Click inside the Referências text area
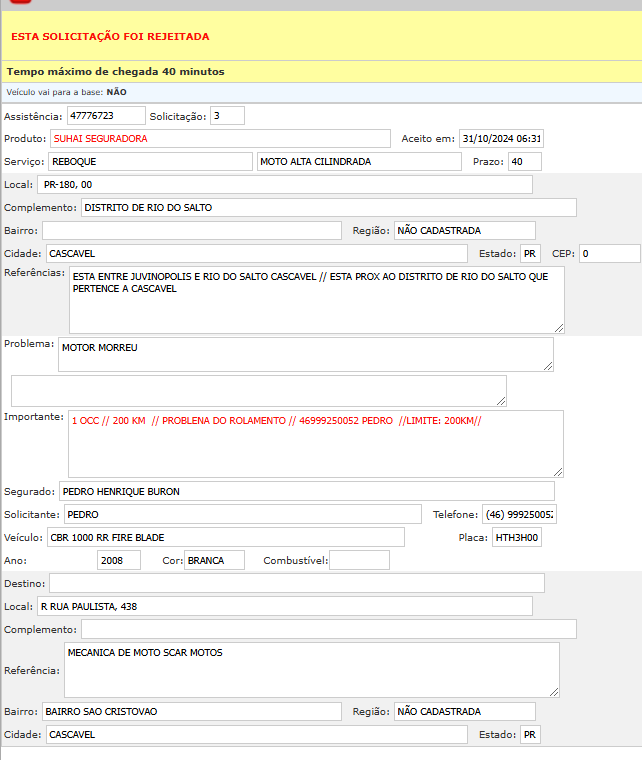This screenshot has width=642, height=760. (x=316, y=299)
